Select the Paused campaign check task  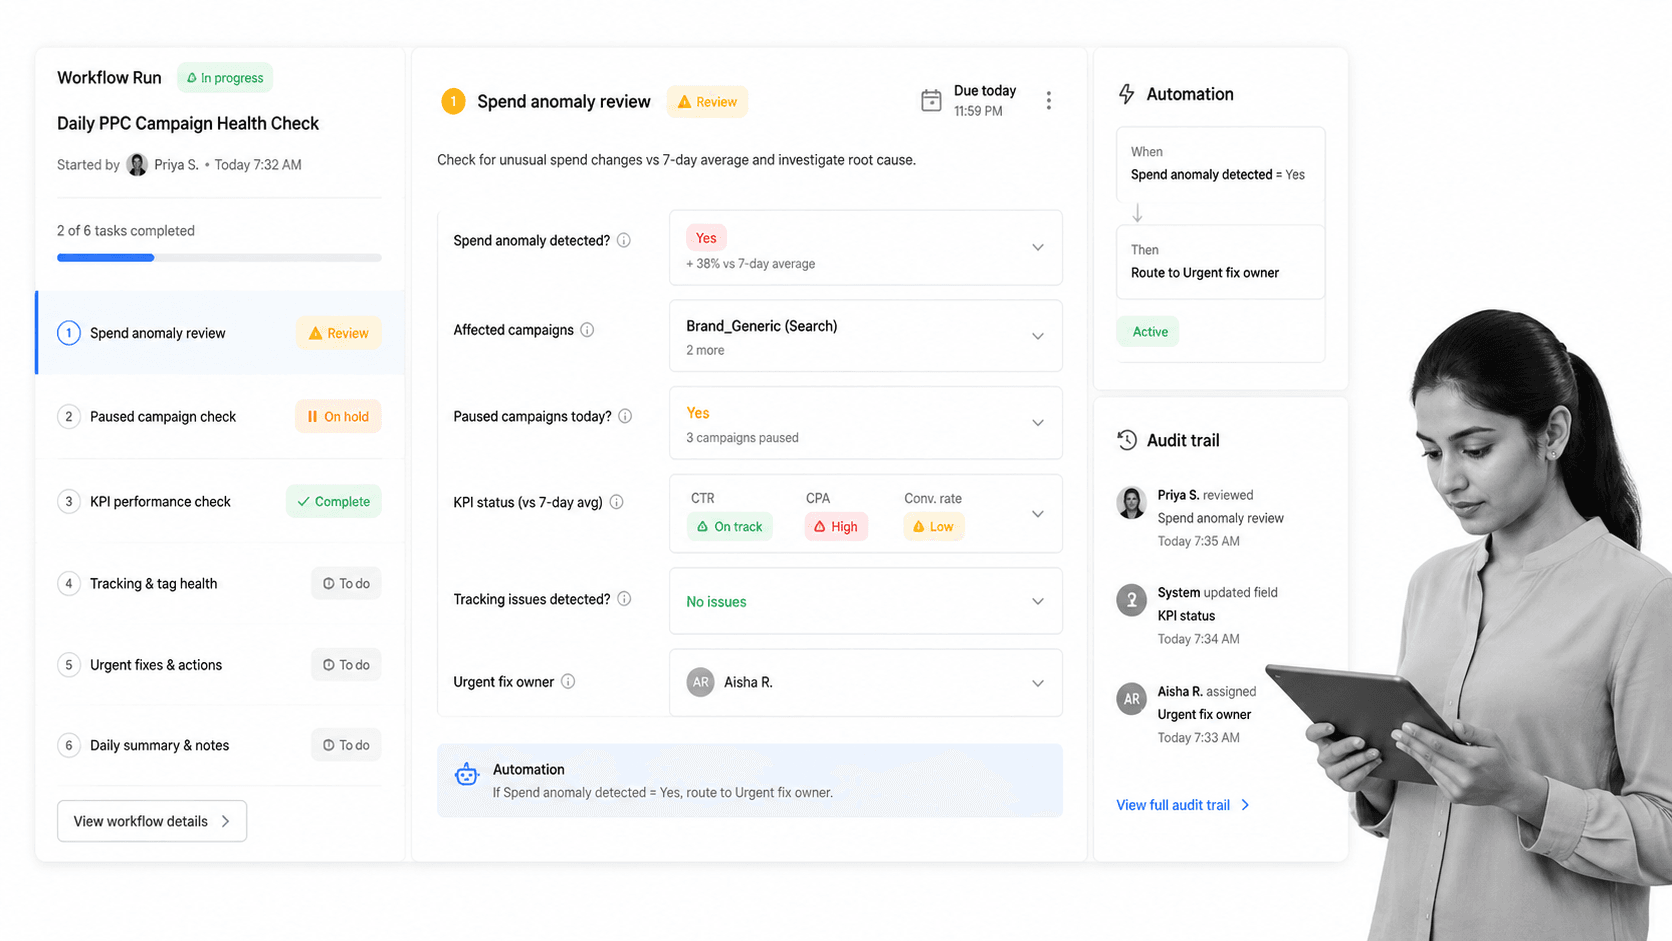[220, 417]
